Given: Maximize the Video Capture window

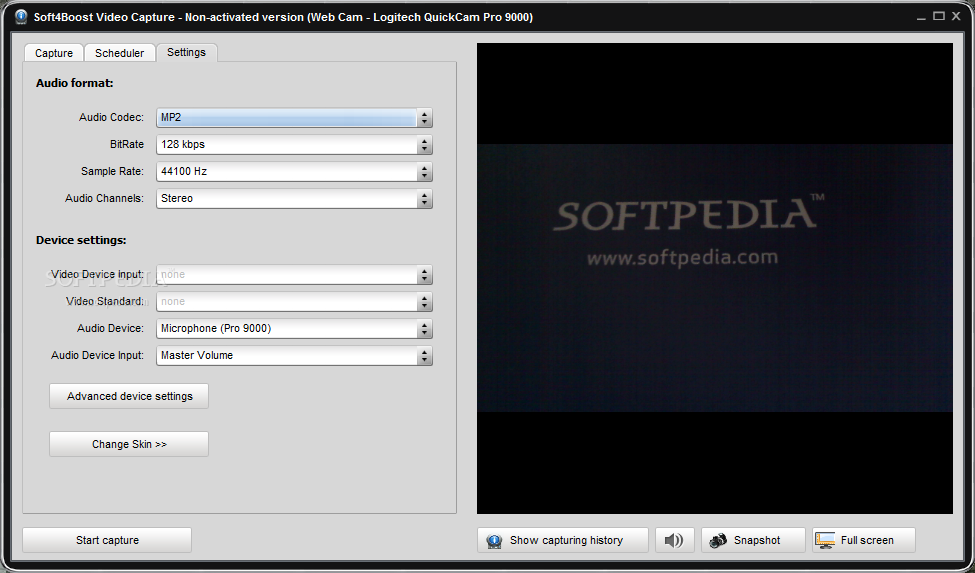Looking at the screenshot, I should point(939,16).
